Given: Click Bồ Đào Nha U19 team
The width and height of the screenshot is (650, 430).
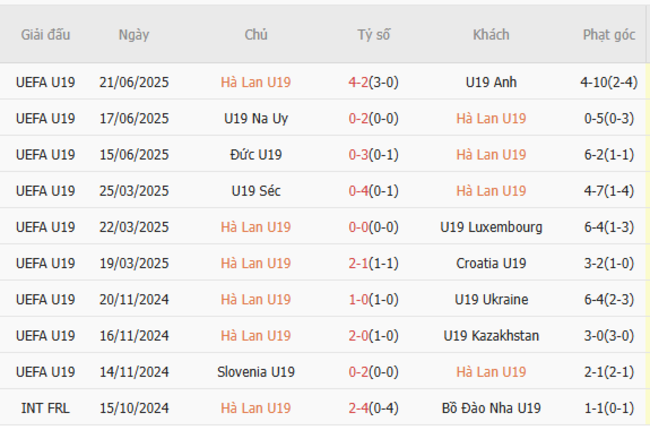Looking at the screenshot, I should click(491, 408).
